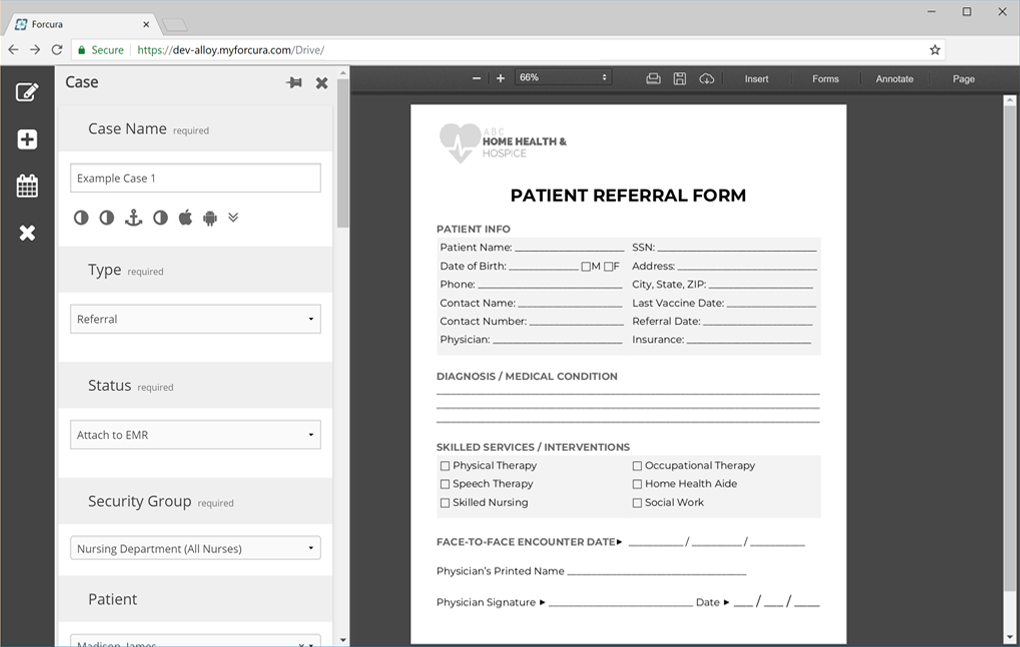This screenshot has width=1020, height=647.
Task: Open the Forms menu
Action: pyautogui.click(x=825, y=79)
